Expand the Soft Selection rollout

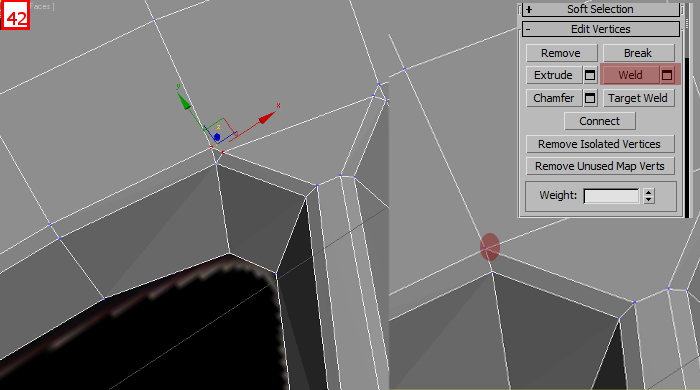(x=600, y=9)
